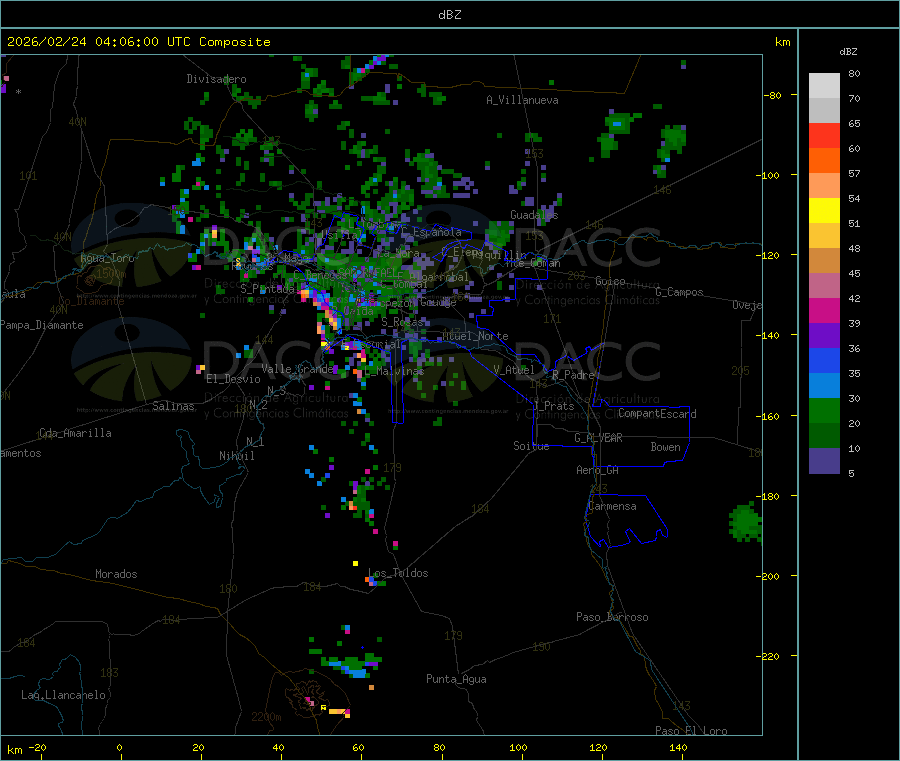This screenshot has height=761, width=900.
Task: Click the Aero_GA label
Action: point(598,470)
